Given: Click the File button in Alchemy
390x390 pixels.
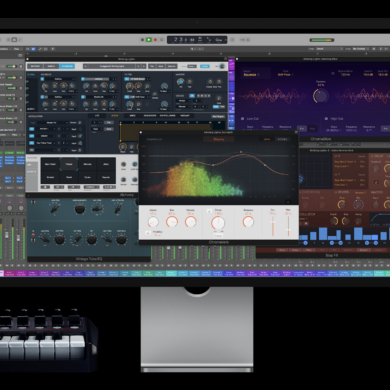Looking at the screenshot, I should coord(152,66).
